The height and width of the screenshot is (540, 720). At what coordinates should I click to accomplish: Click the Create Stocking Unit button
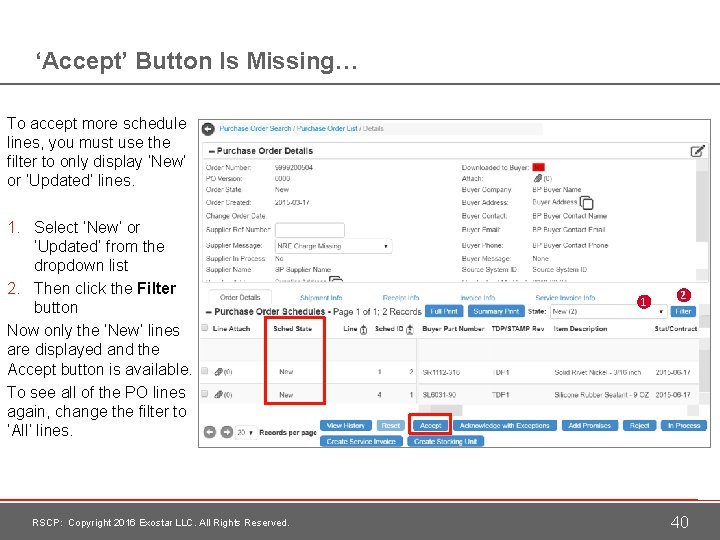click(445, 441)
